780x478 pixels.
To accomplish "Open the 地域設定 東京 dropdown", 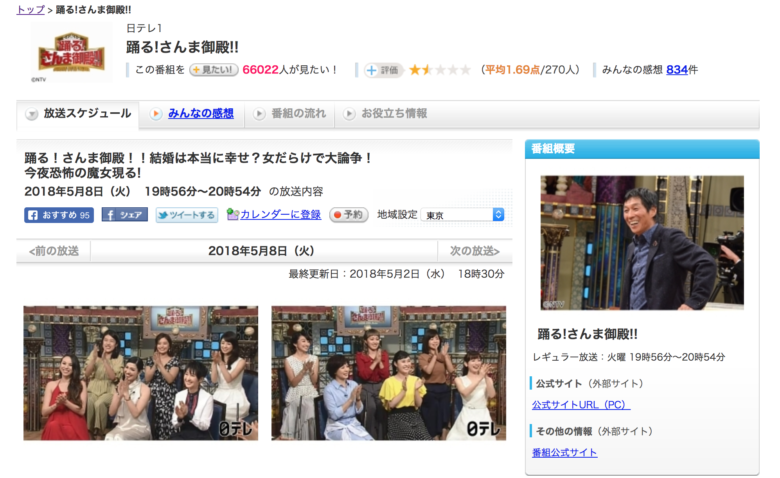I will coord(463,215).
